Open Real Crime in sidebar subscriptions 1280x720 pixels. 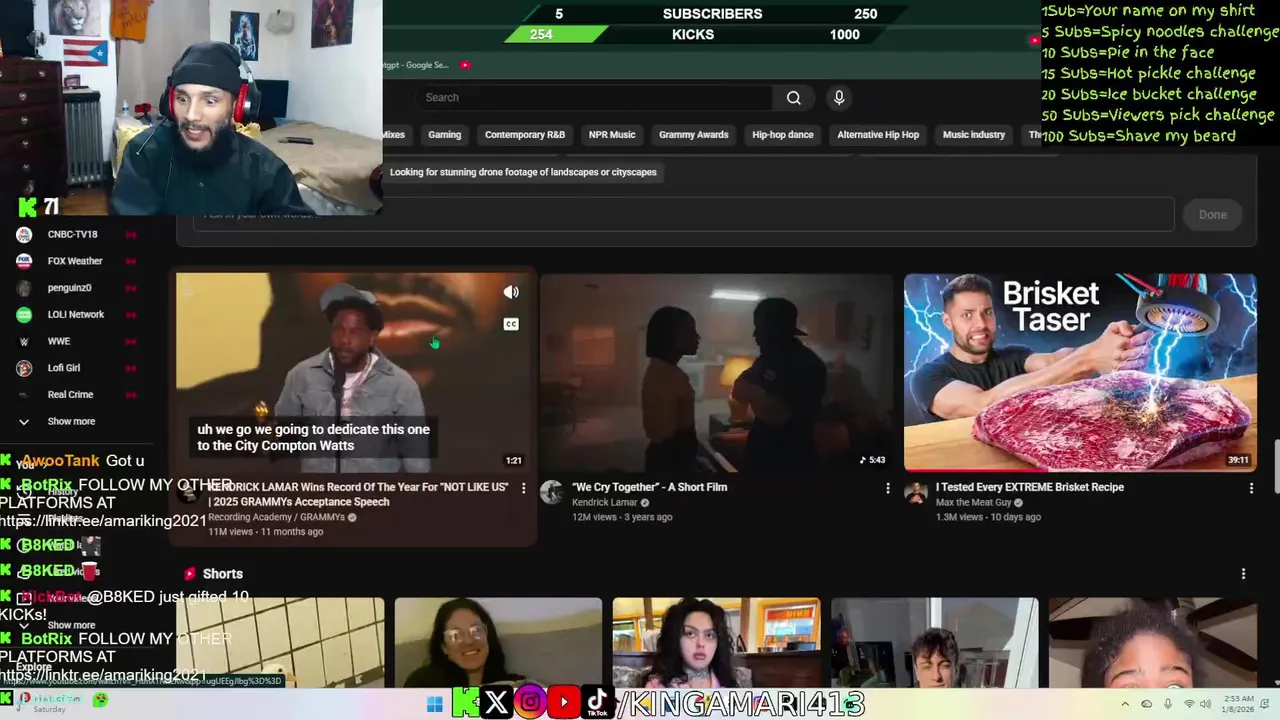(70, 395)
